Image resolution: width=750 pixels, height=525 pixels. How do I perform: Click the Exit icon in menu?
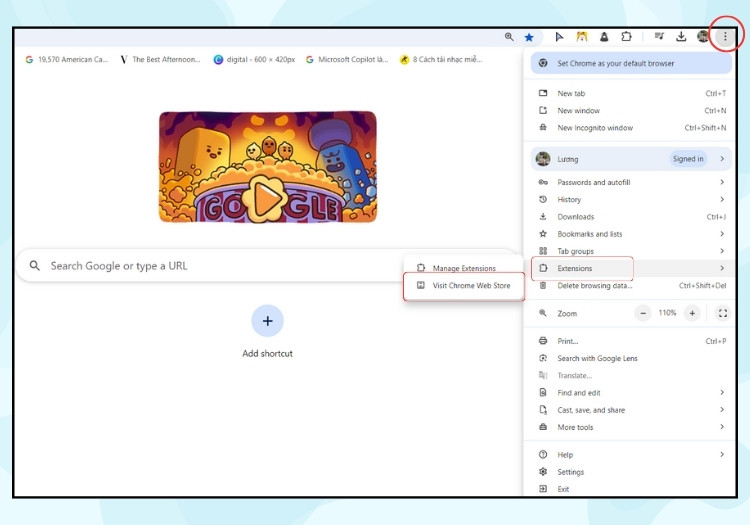[x=543, y=489]
